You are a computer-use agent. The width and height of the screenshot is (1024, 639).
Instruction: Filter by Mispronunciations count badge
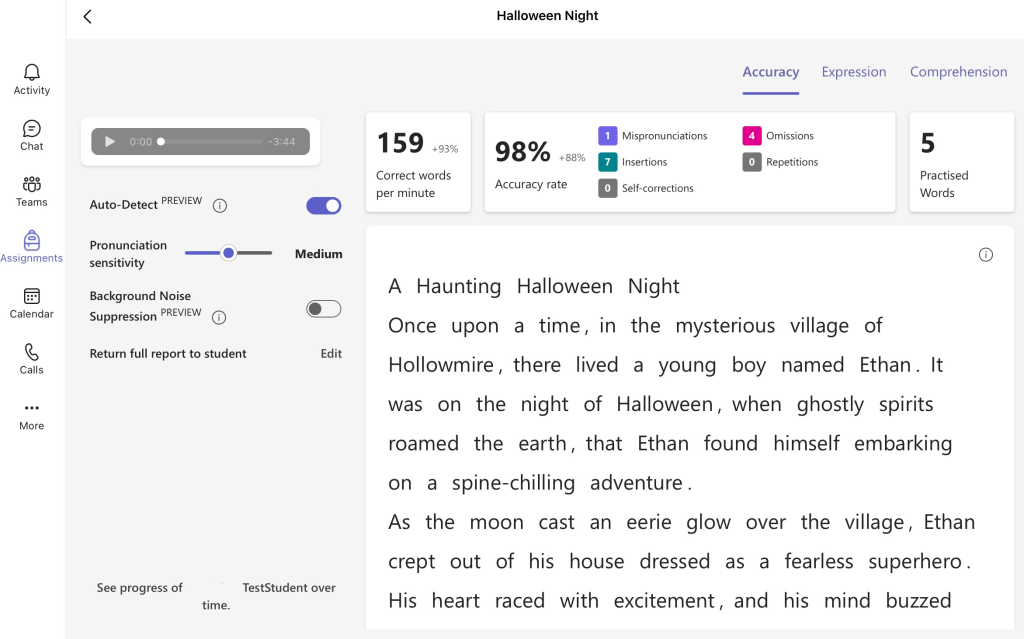607,136
